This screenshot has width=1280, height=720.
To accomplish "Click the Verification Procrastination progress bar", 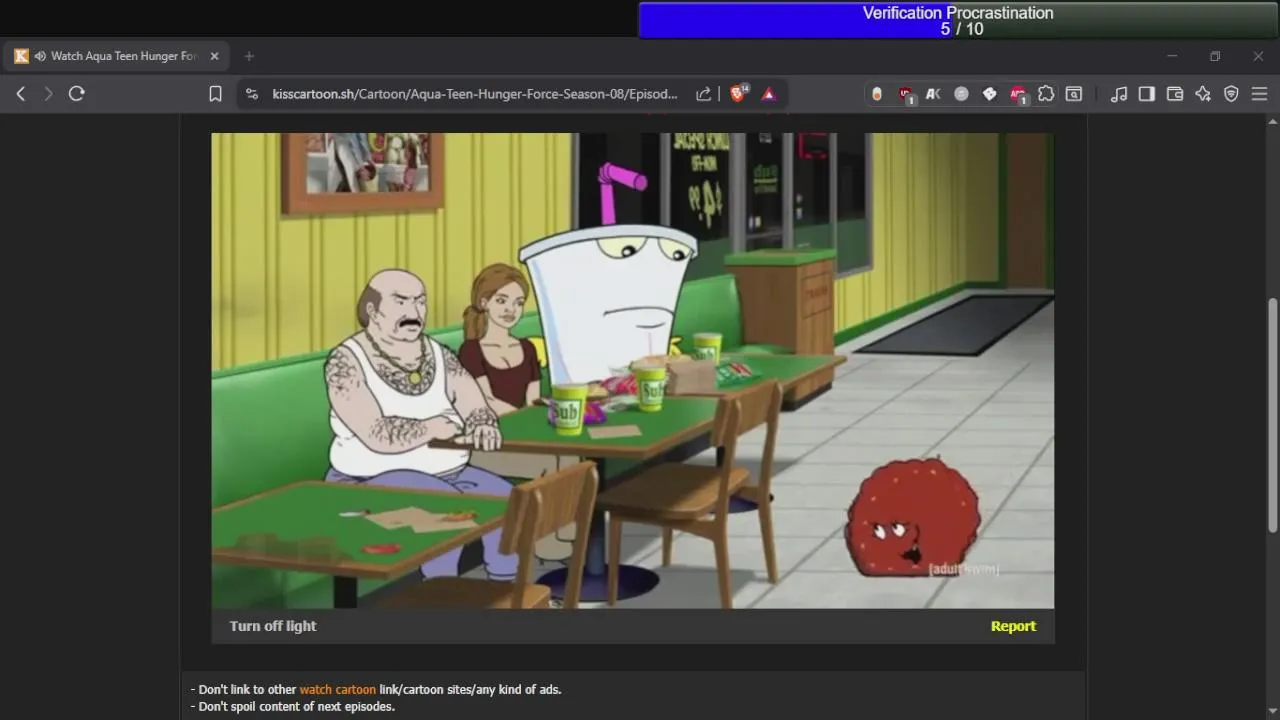I will (x=958, y=20).
